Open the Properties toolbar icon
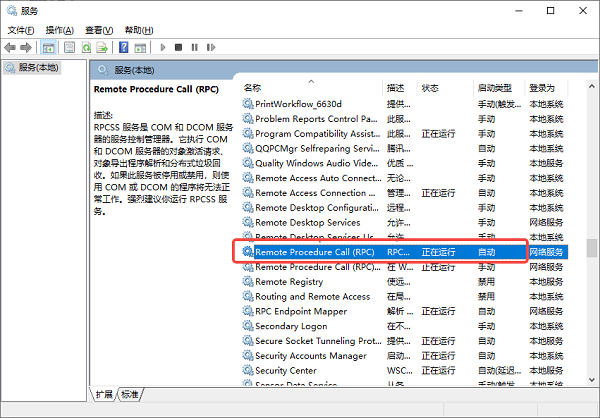Image resolution: width=600 pixels, height=418 pixels. point(69,47)
